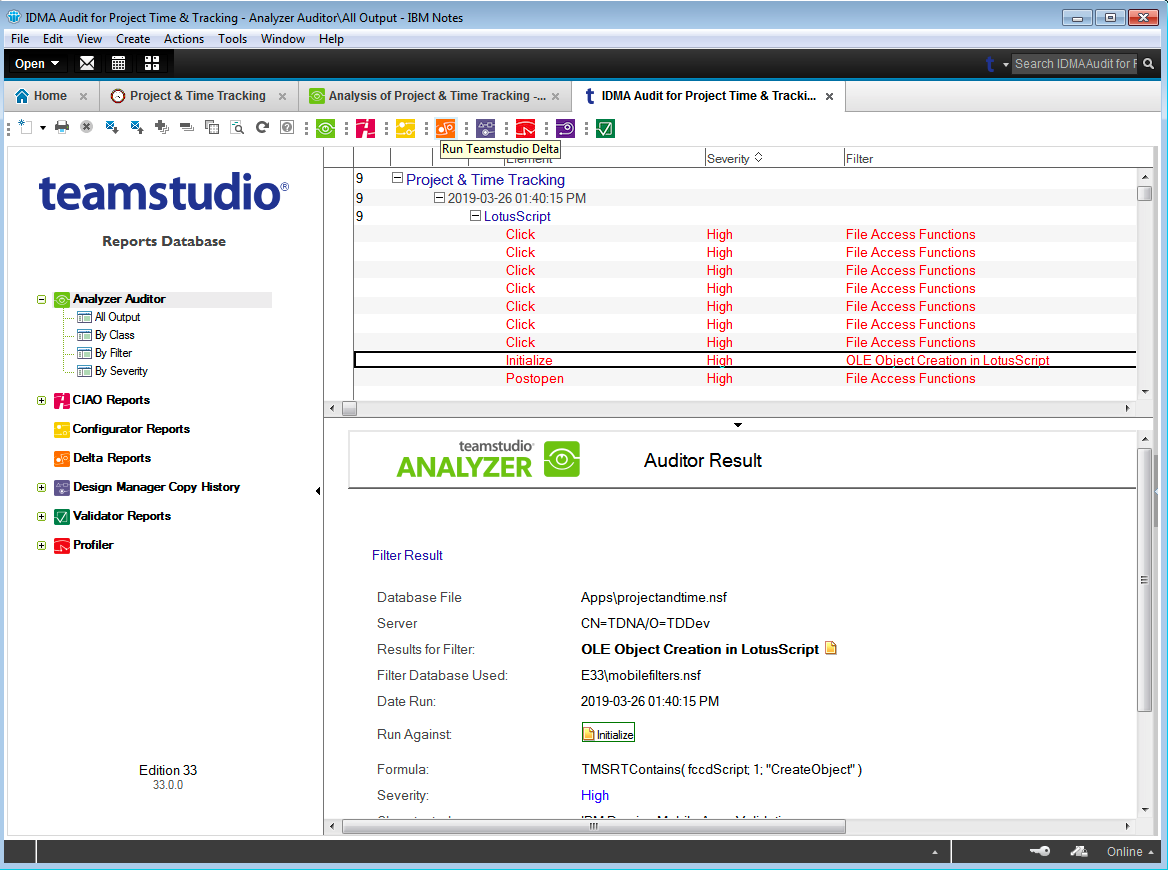Select By Severity view

[x=121, y=371]
